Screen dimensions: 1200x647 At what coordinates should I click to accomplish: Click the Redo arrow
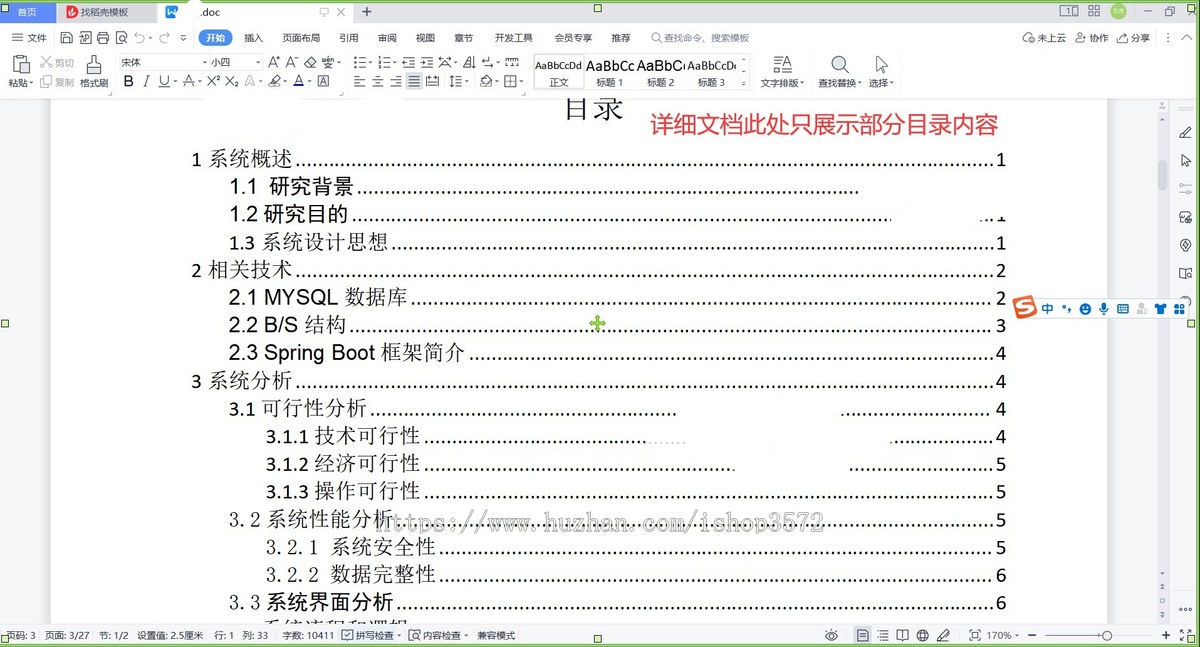[x=166, y=38]
